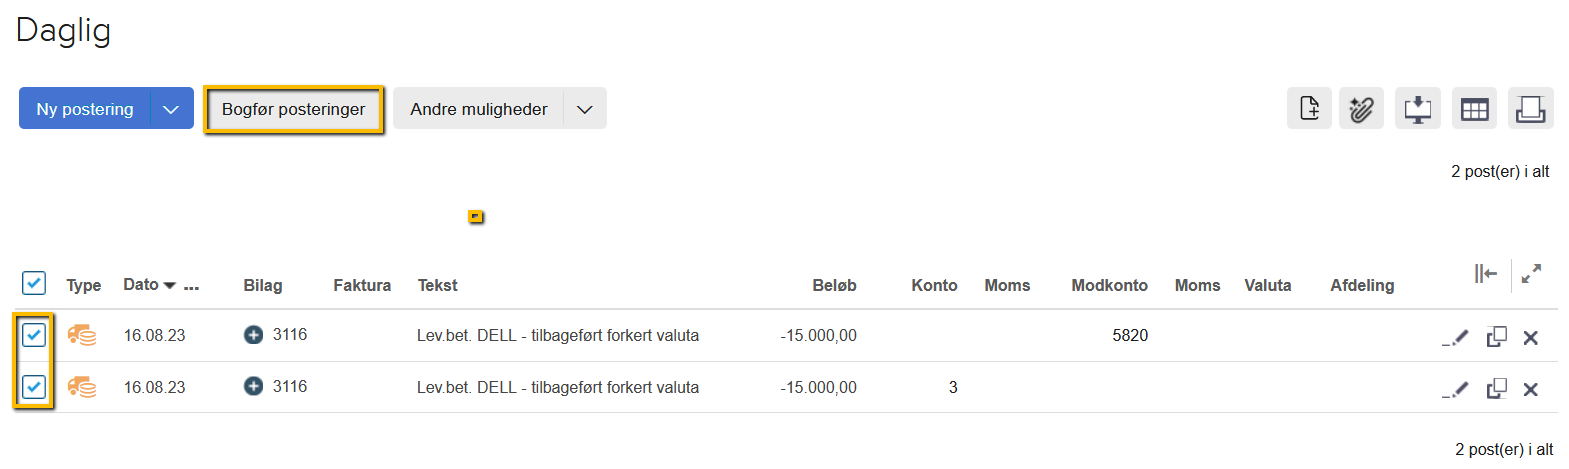Click the Bogfør posteringer button

coord(293,109)
